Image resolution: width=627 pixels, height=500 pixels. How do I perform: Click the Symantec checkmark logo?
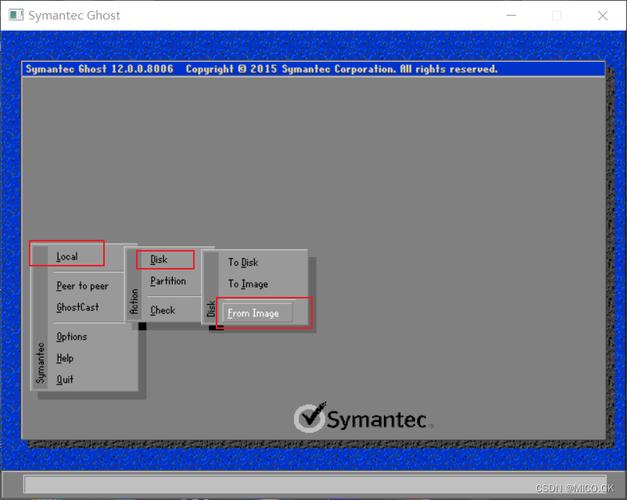(310, 417)
